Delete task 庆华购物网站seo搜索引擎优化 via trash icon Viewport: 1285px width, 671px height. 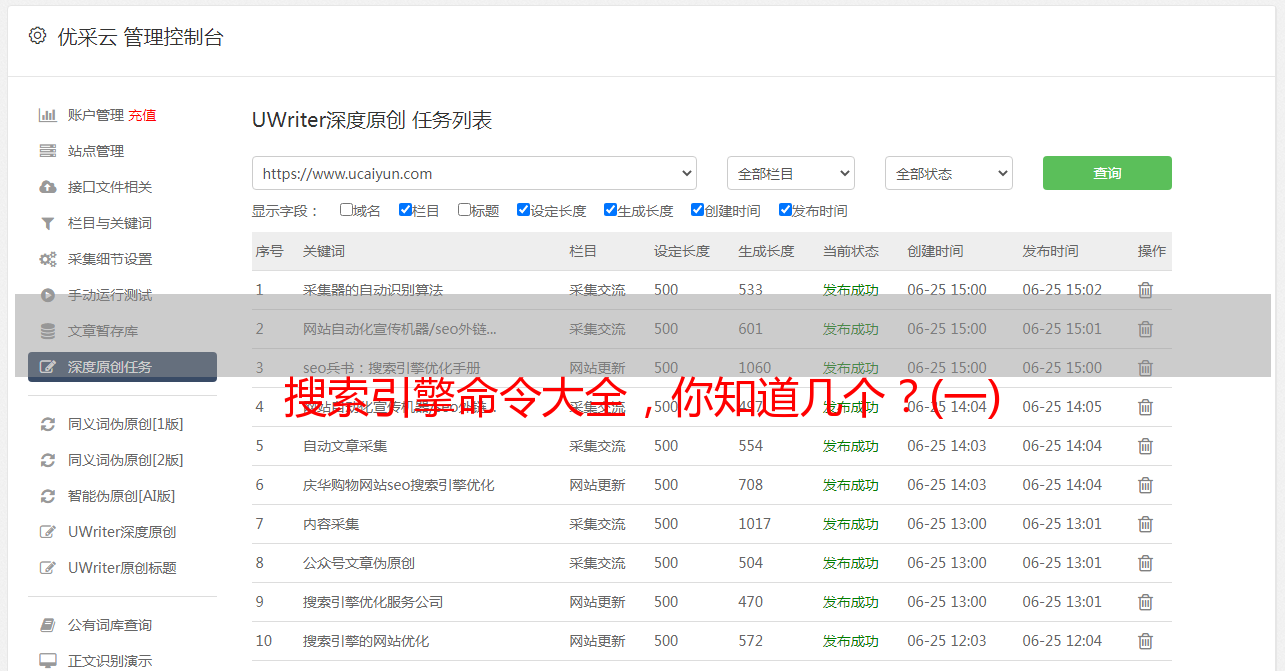click(x=1146, y=485)
